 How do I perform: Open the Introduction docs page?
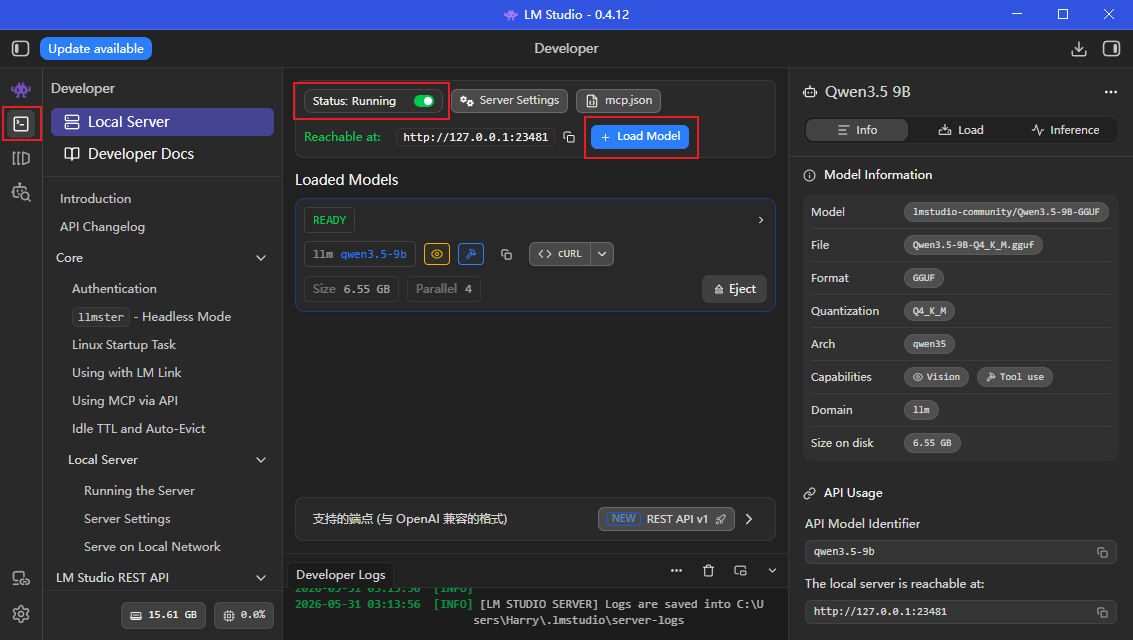pyautogui.click(x=95, y=199)
